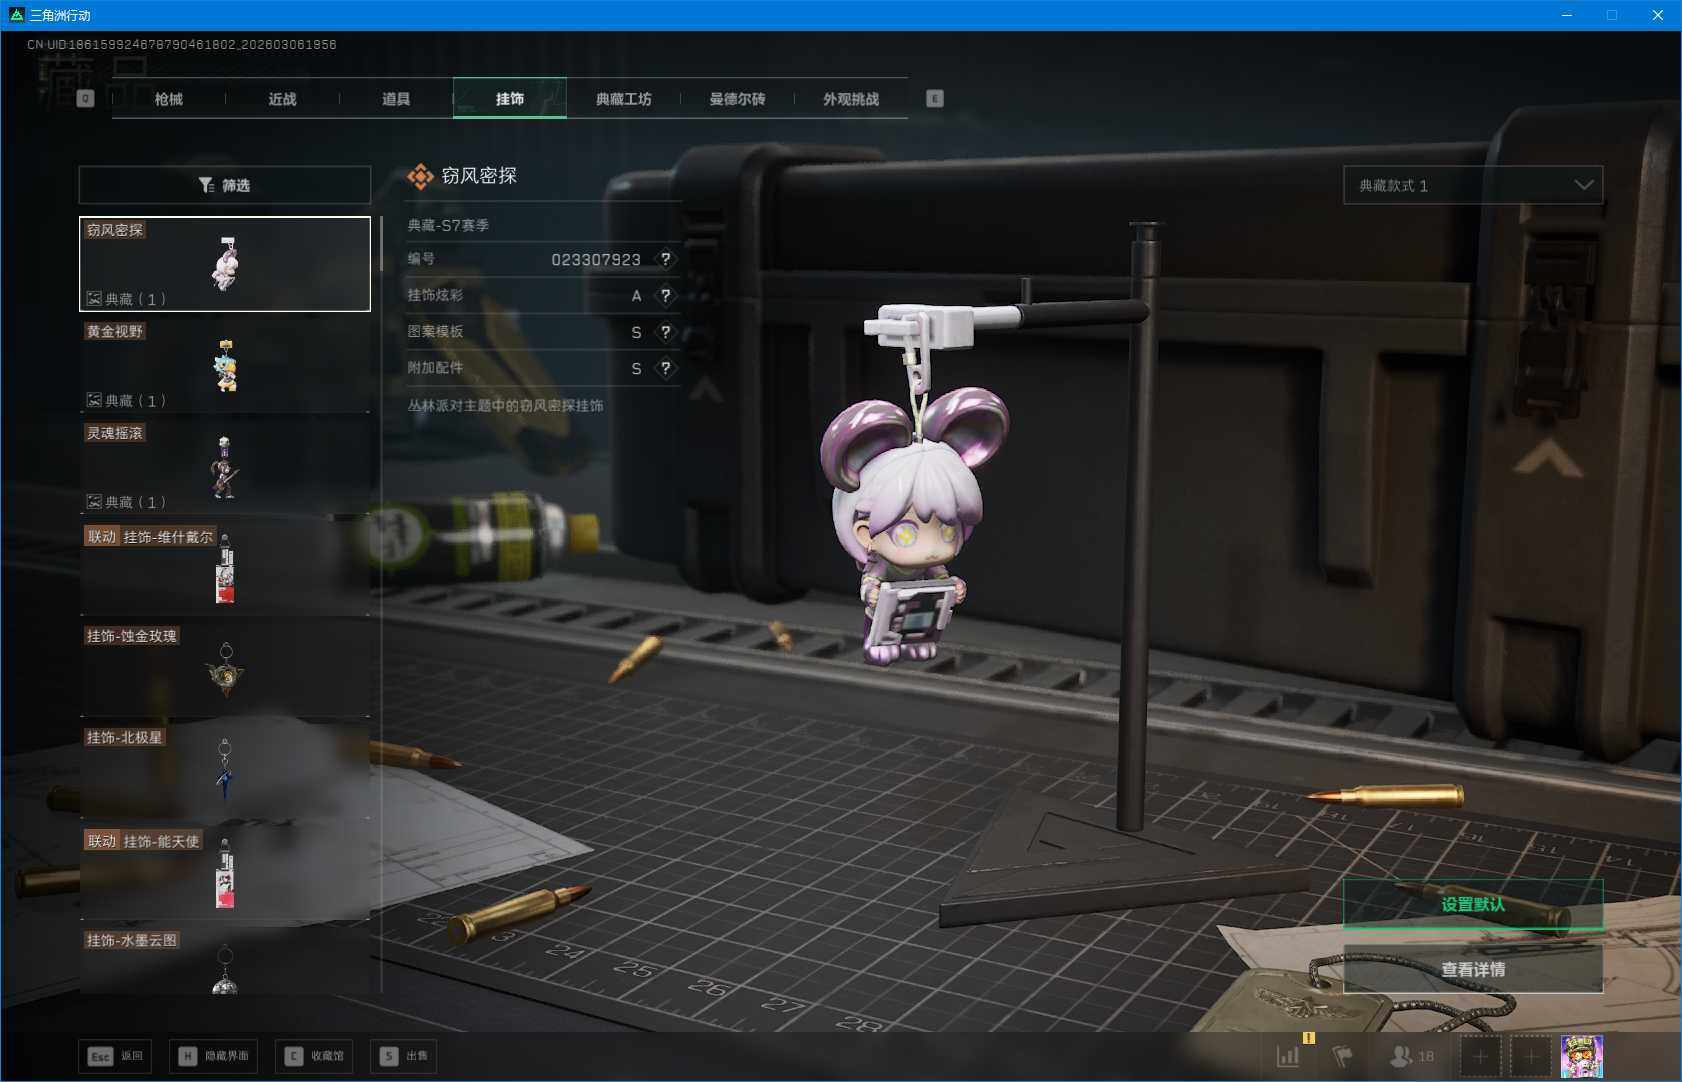Expand the 典藏款式 1 dropdown
The height and width of the screenshot is (1082, 1682).
pos(1473,185)
